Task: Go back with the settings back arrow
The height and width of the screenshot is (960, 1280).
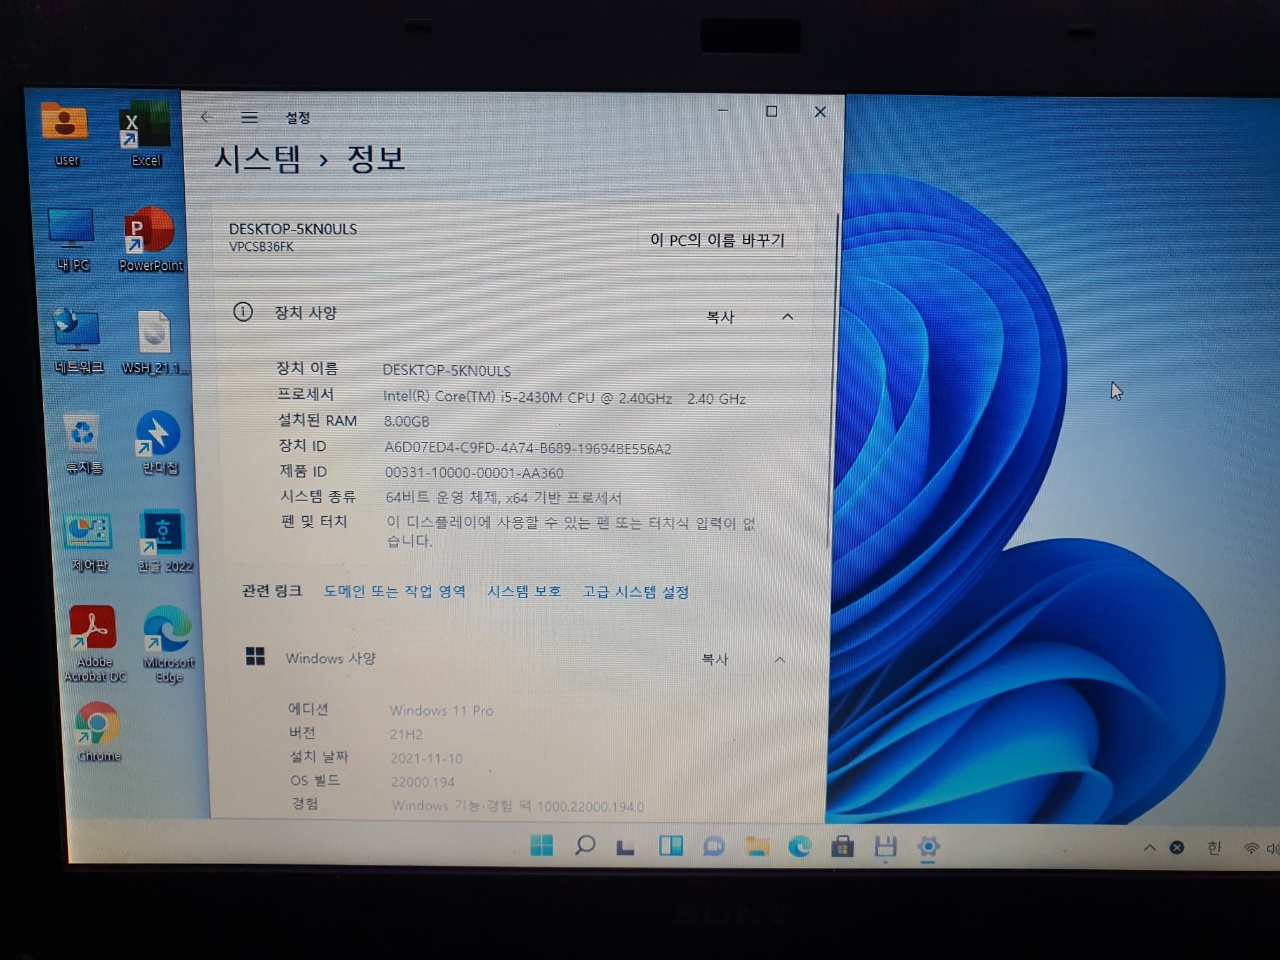Action: [206, 117]
